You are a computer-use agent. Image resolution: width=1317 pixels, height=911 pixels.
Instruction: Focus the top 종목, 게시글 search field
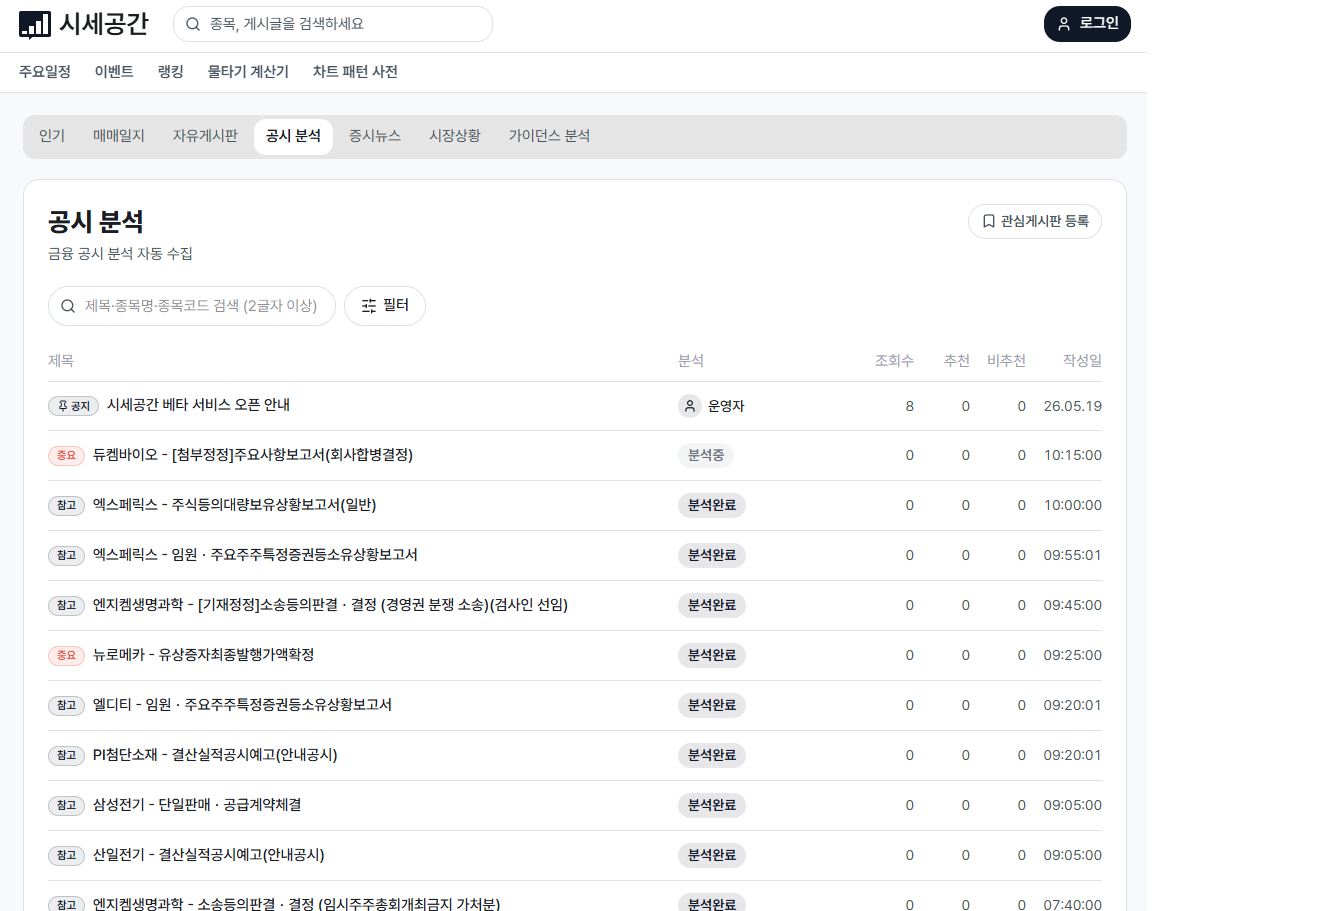click(x=333, y=24)
